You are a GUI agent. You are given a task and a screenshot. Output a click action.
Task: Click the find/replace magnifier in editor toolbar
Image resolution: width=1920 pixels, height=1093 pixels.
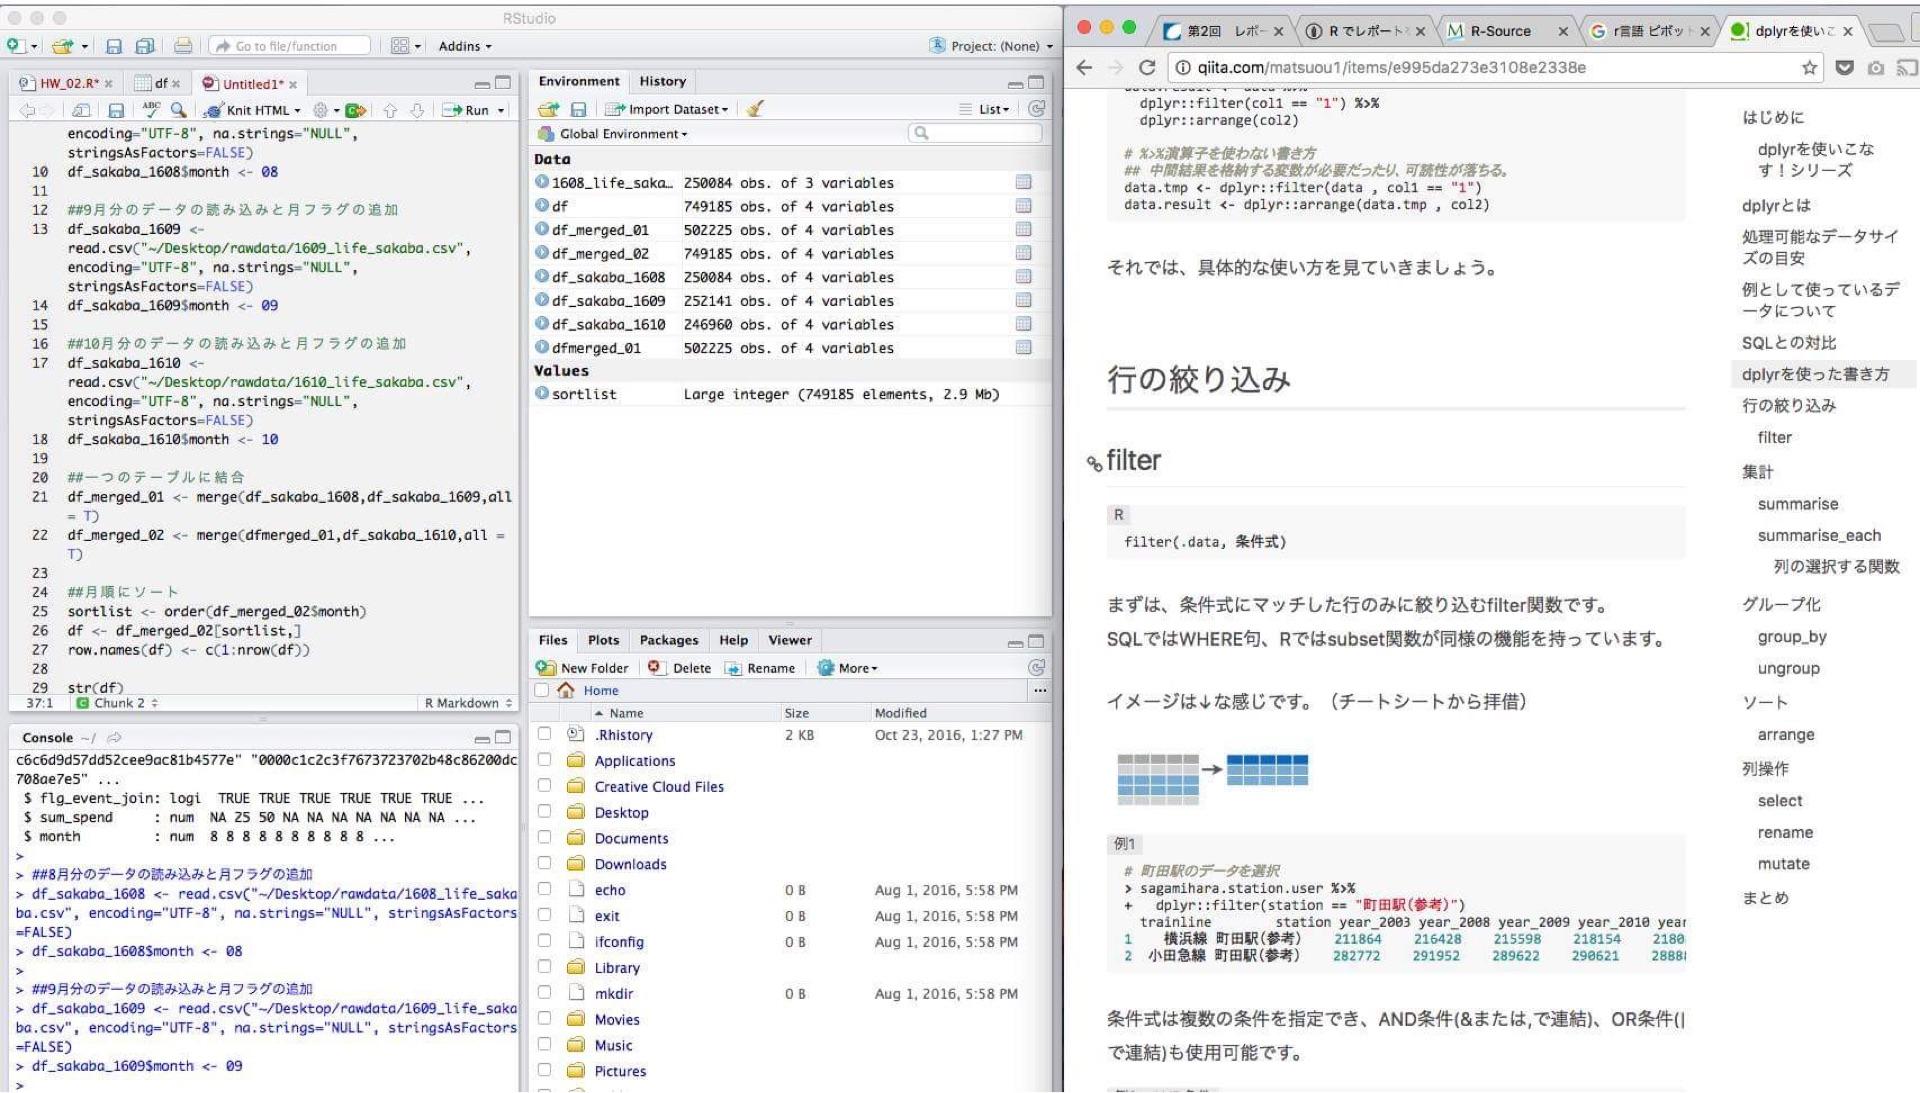coord(178,110)
